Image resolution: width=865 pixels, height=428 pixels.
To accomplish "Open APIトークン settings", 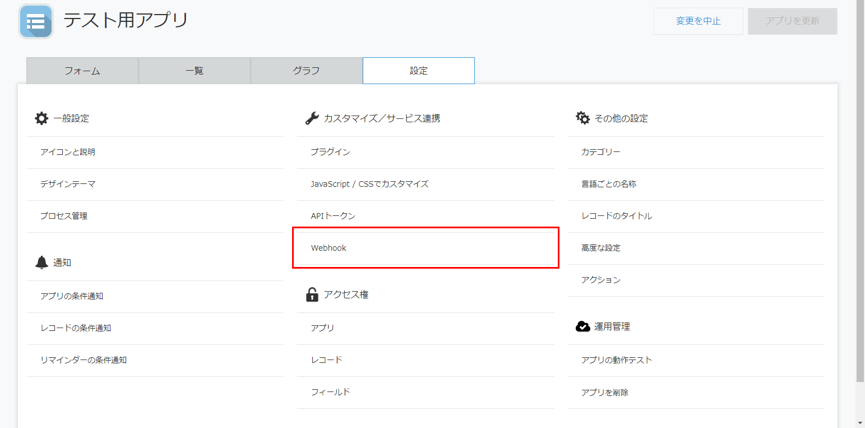I will [425, 216].
